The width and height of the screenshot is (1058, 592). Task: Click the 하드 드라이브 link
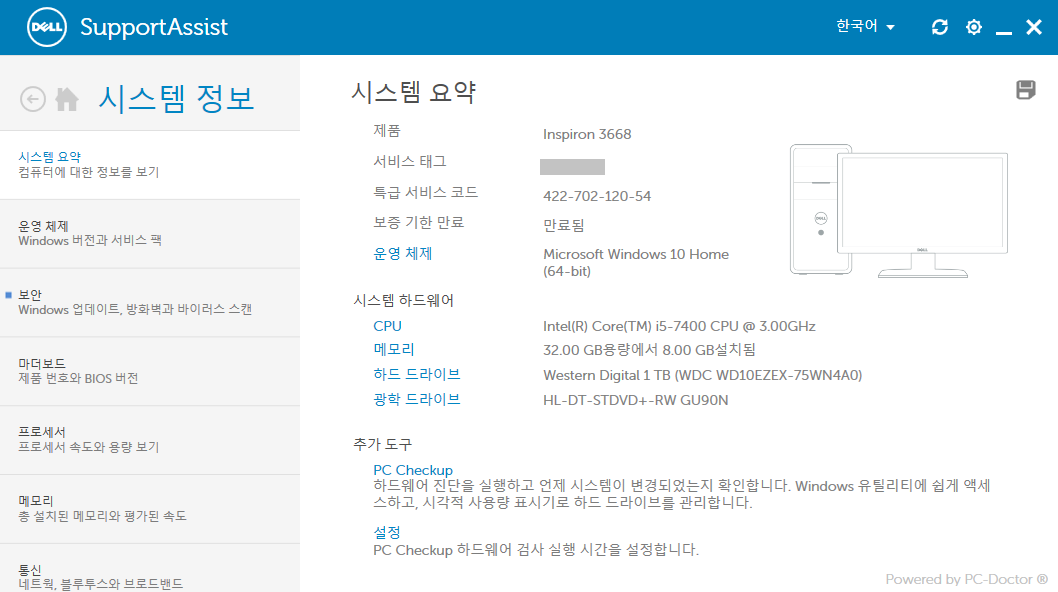click(417, 375)
